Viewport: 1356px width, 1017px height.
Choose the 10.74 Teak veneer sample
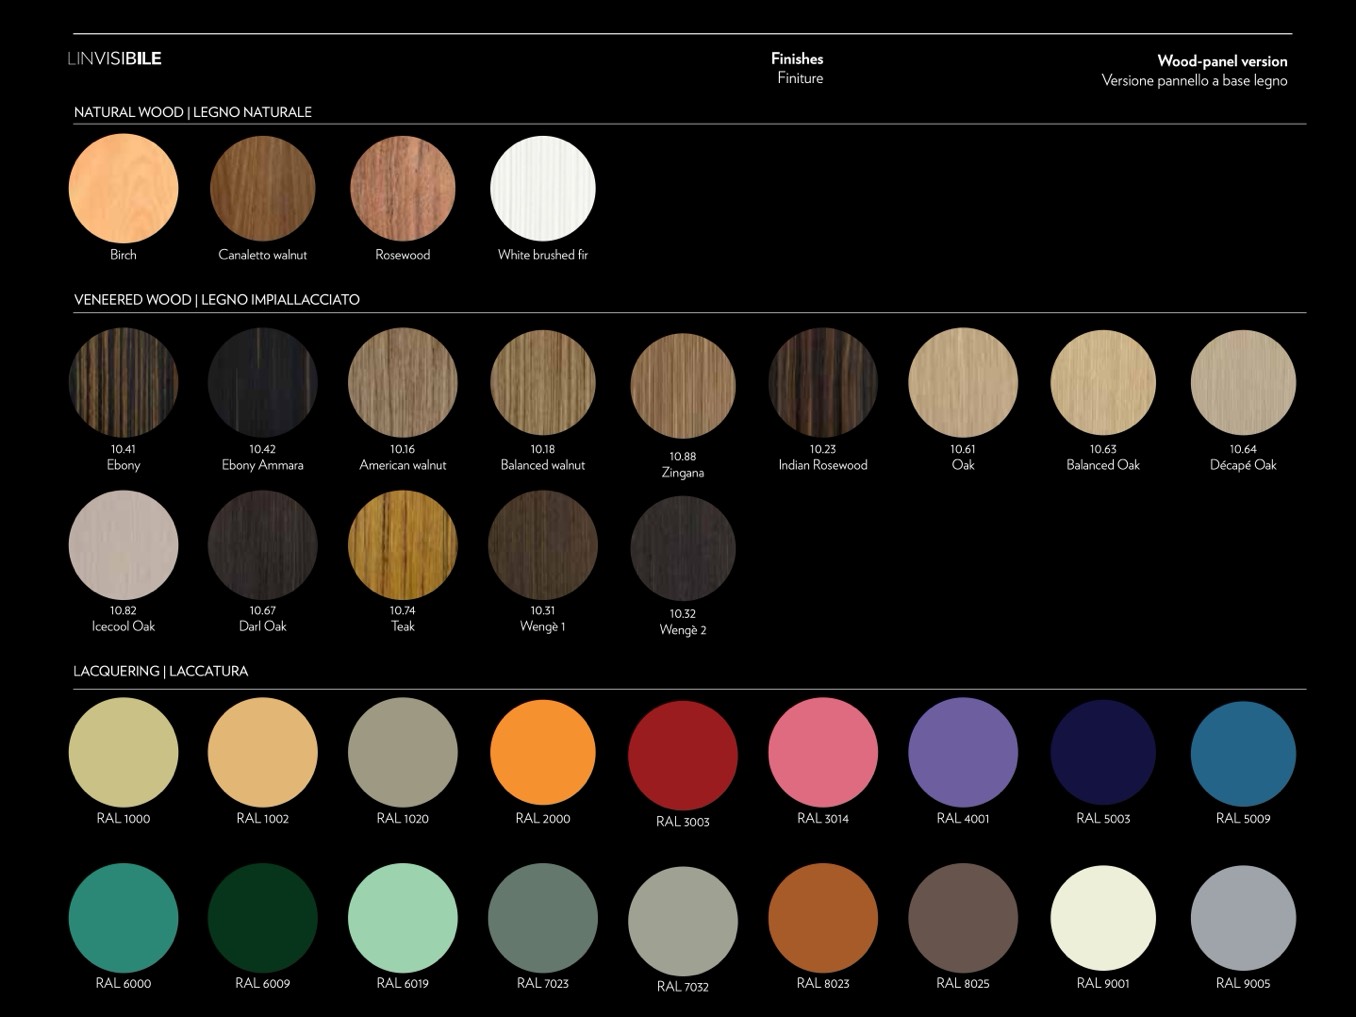[x=402, y=545]
